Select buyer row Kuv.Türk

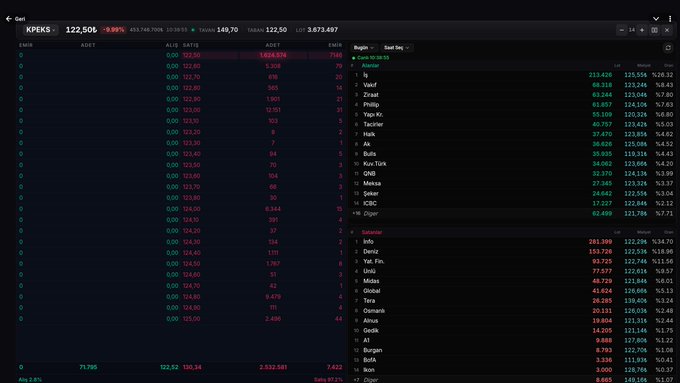(x=513, y=164)
